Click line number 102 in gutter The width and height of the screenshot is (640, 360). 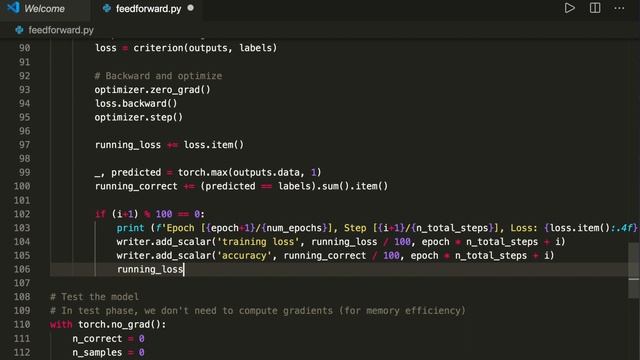click(x=22, y=214)
